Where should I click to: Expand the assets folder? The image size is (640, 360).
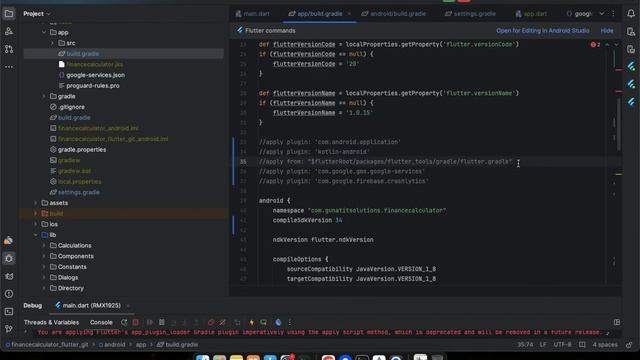[x=36, y=203]
